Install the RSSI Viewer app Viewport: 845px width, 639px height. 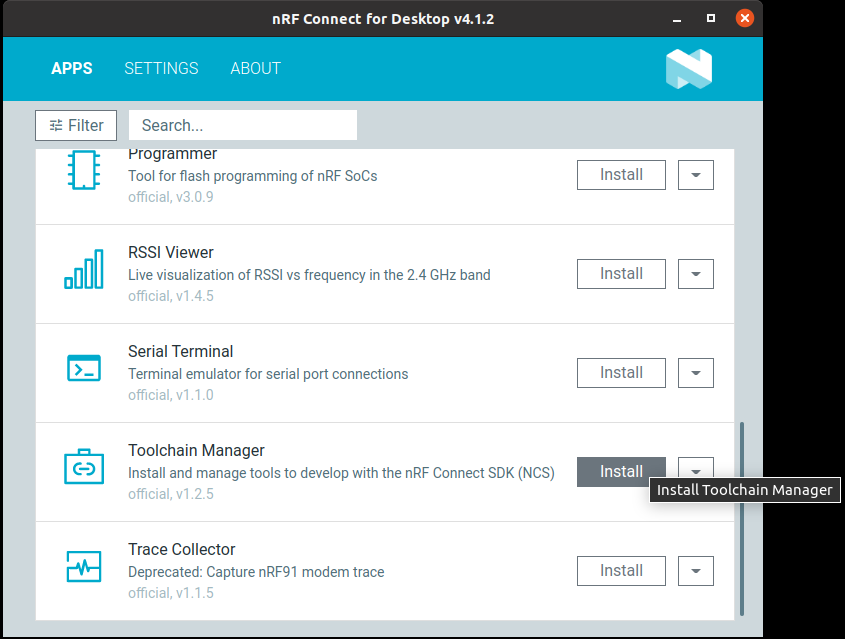click(621, 274)
